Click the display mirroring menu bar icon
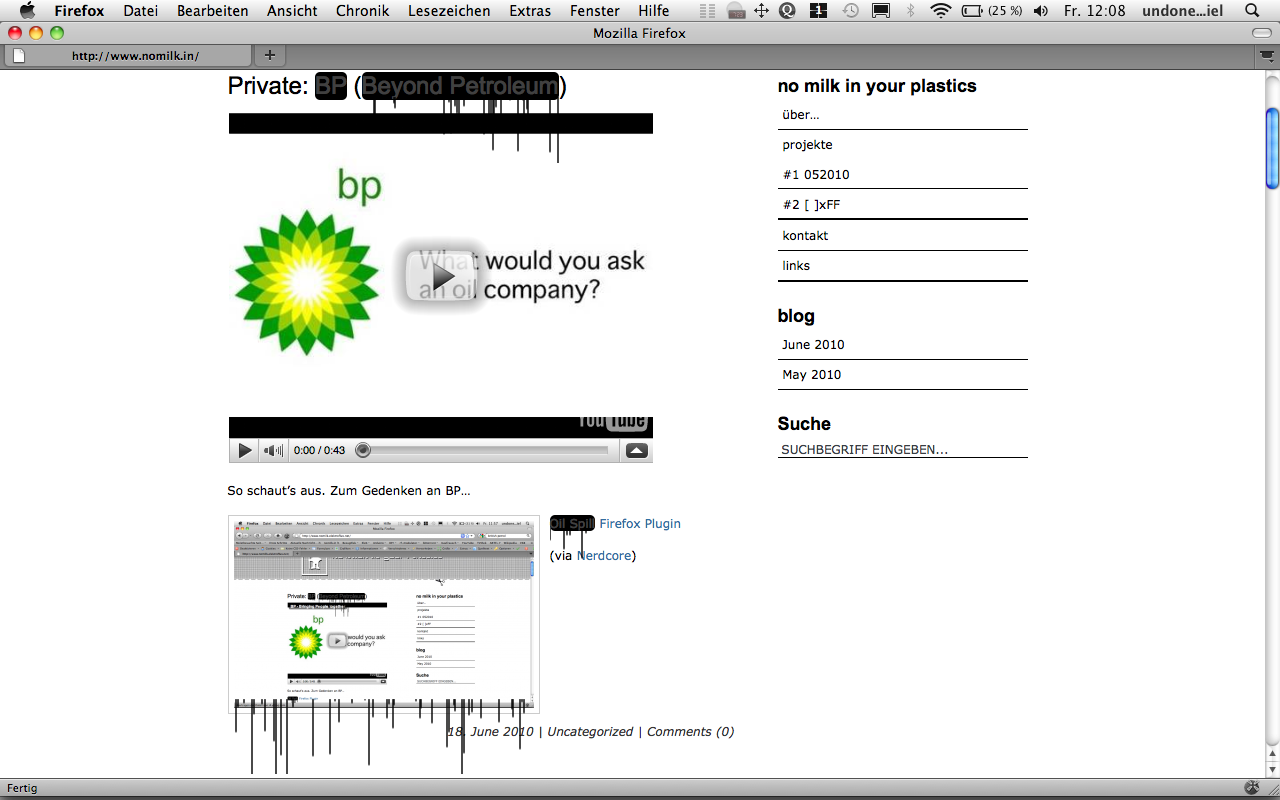This screenshot has width=1280, height=800. pyautogui.click(x=881, y=11)
